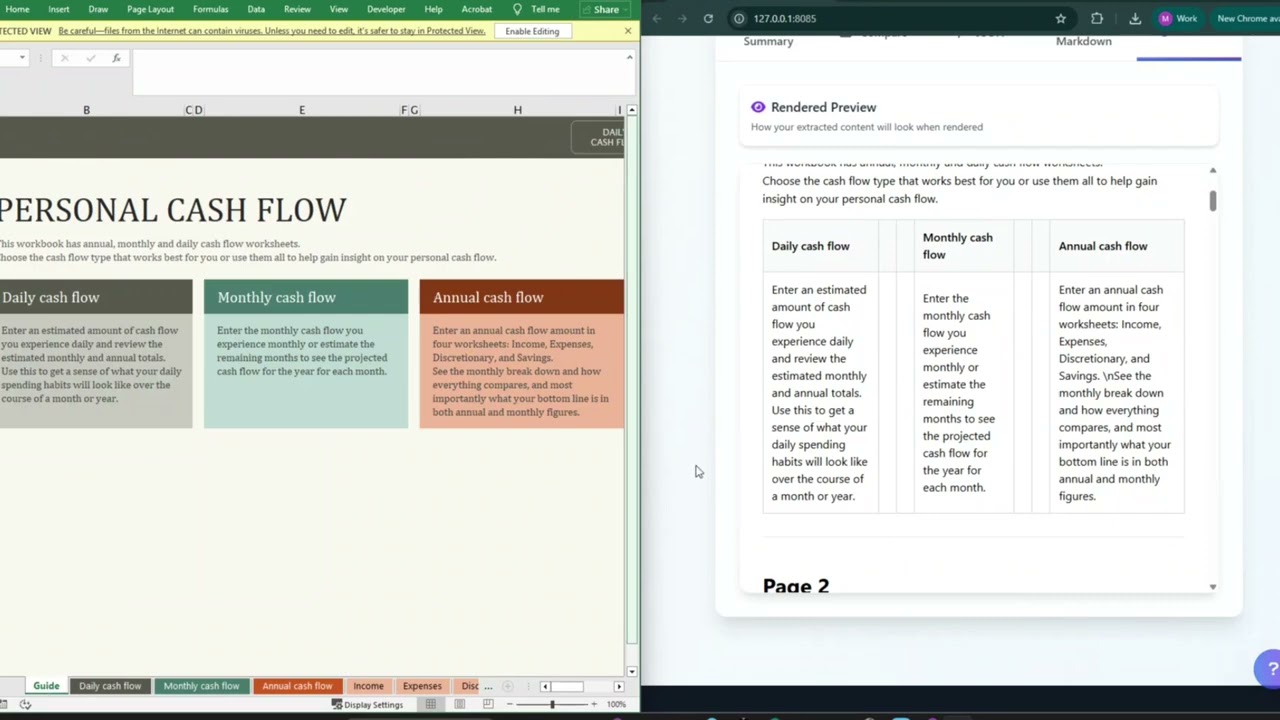Click the ellipsis to show more sheet tabs

click(x=488, y=686)
